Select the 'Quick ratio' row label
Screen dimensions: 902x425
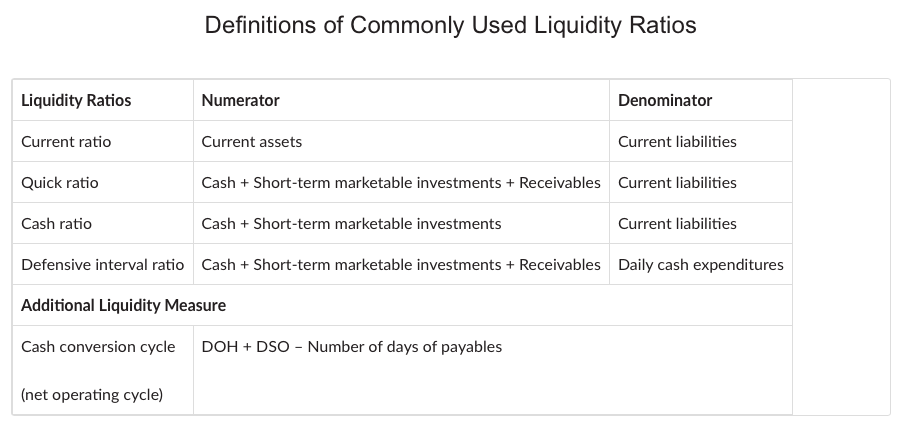pos(60,183)
